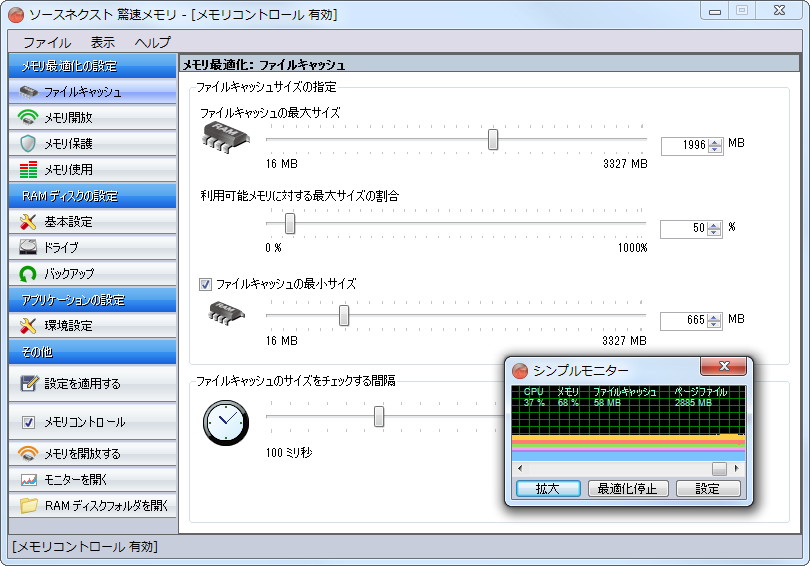
Task: Click the clock icon for check interval
Action: click(x=226, y=422)
